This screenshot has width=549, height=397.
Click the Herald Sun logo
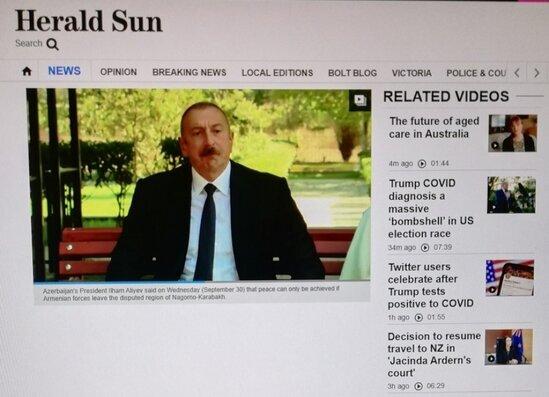click(x=89, y=21)
